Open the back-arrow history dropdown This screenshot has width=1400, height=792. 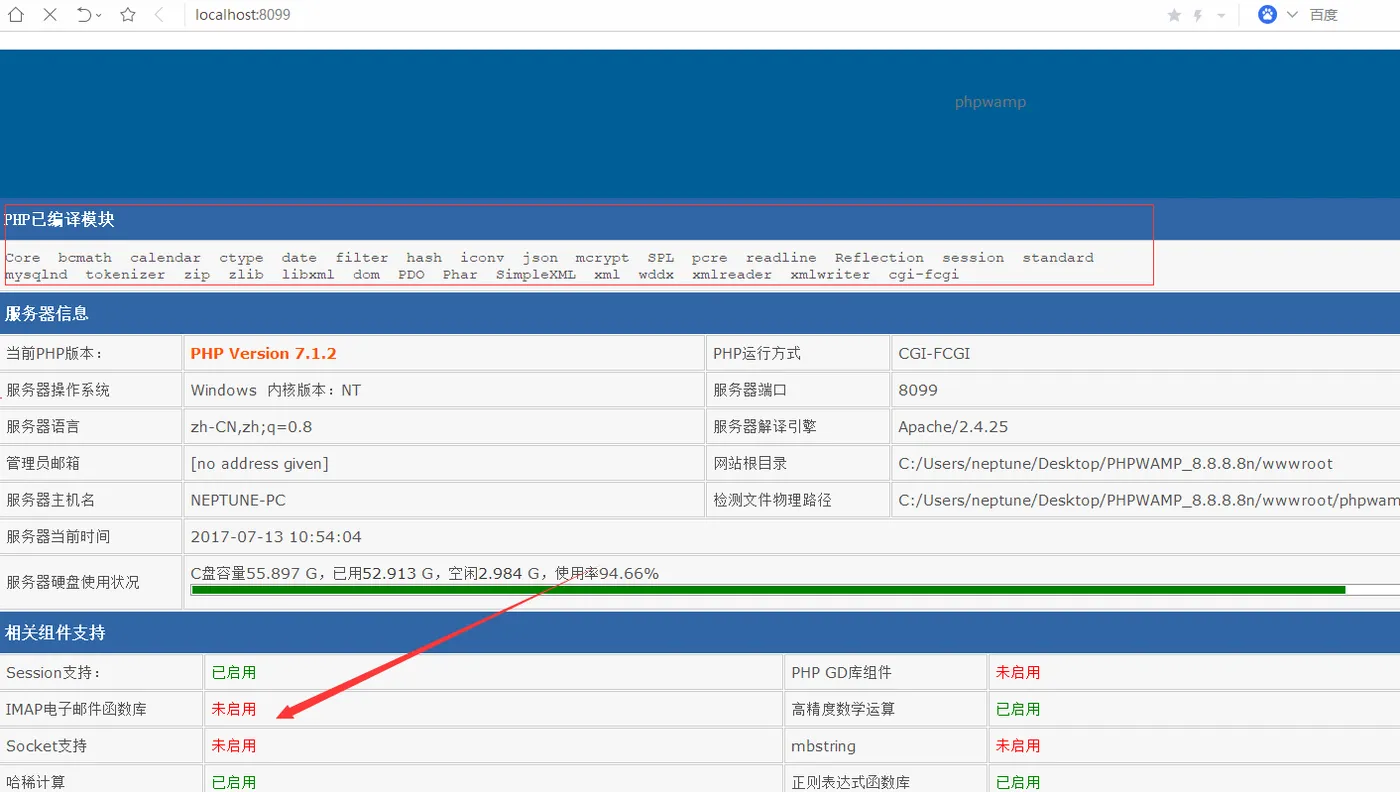99,16
